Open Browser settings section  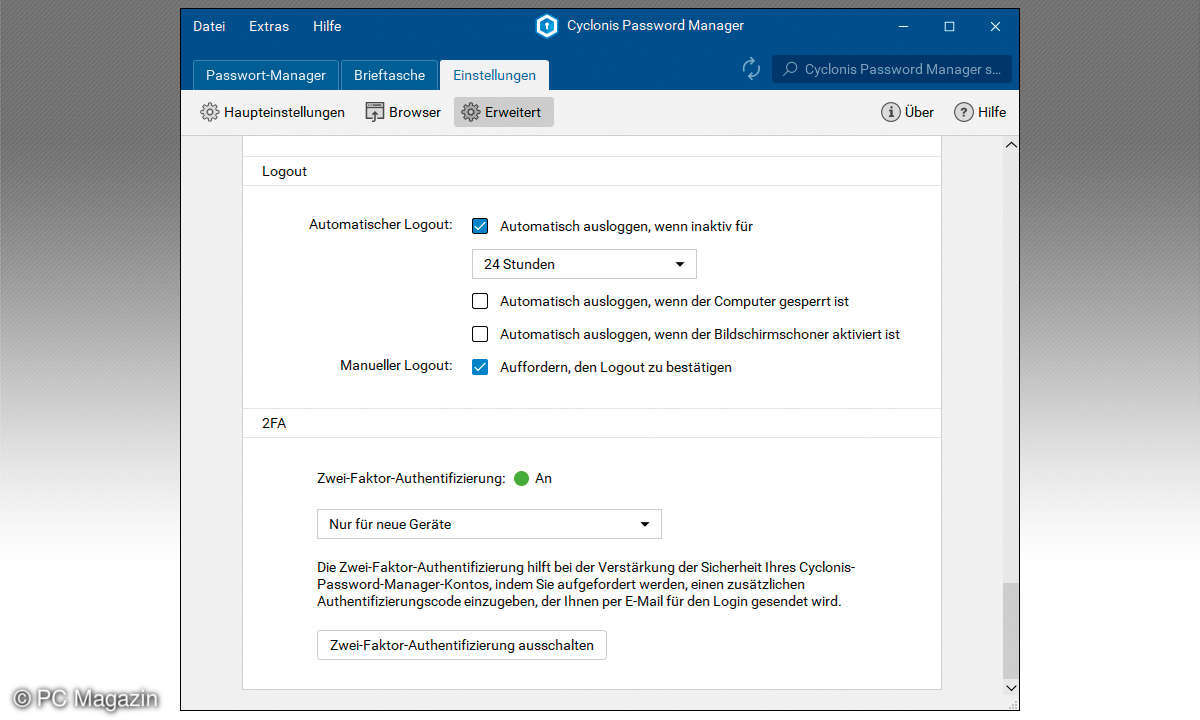point(402,112)
